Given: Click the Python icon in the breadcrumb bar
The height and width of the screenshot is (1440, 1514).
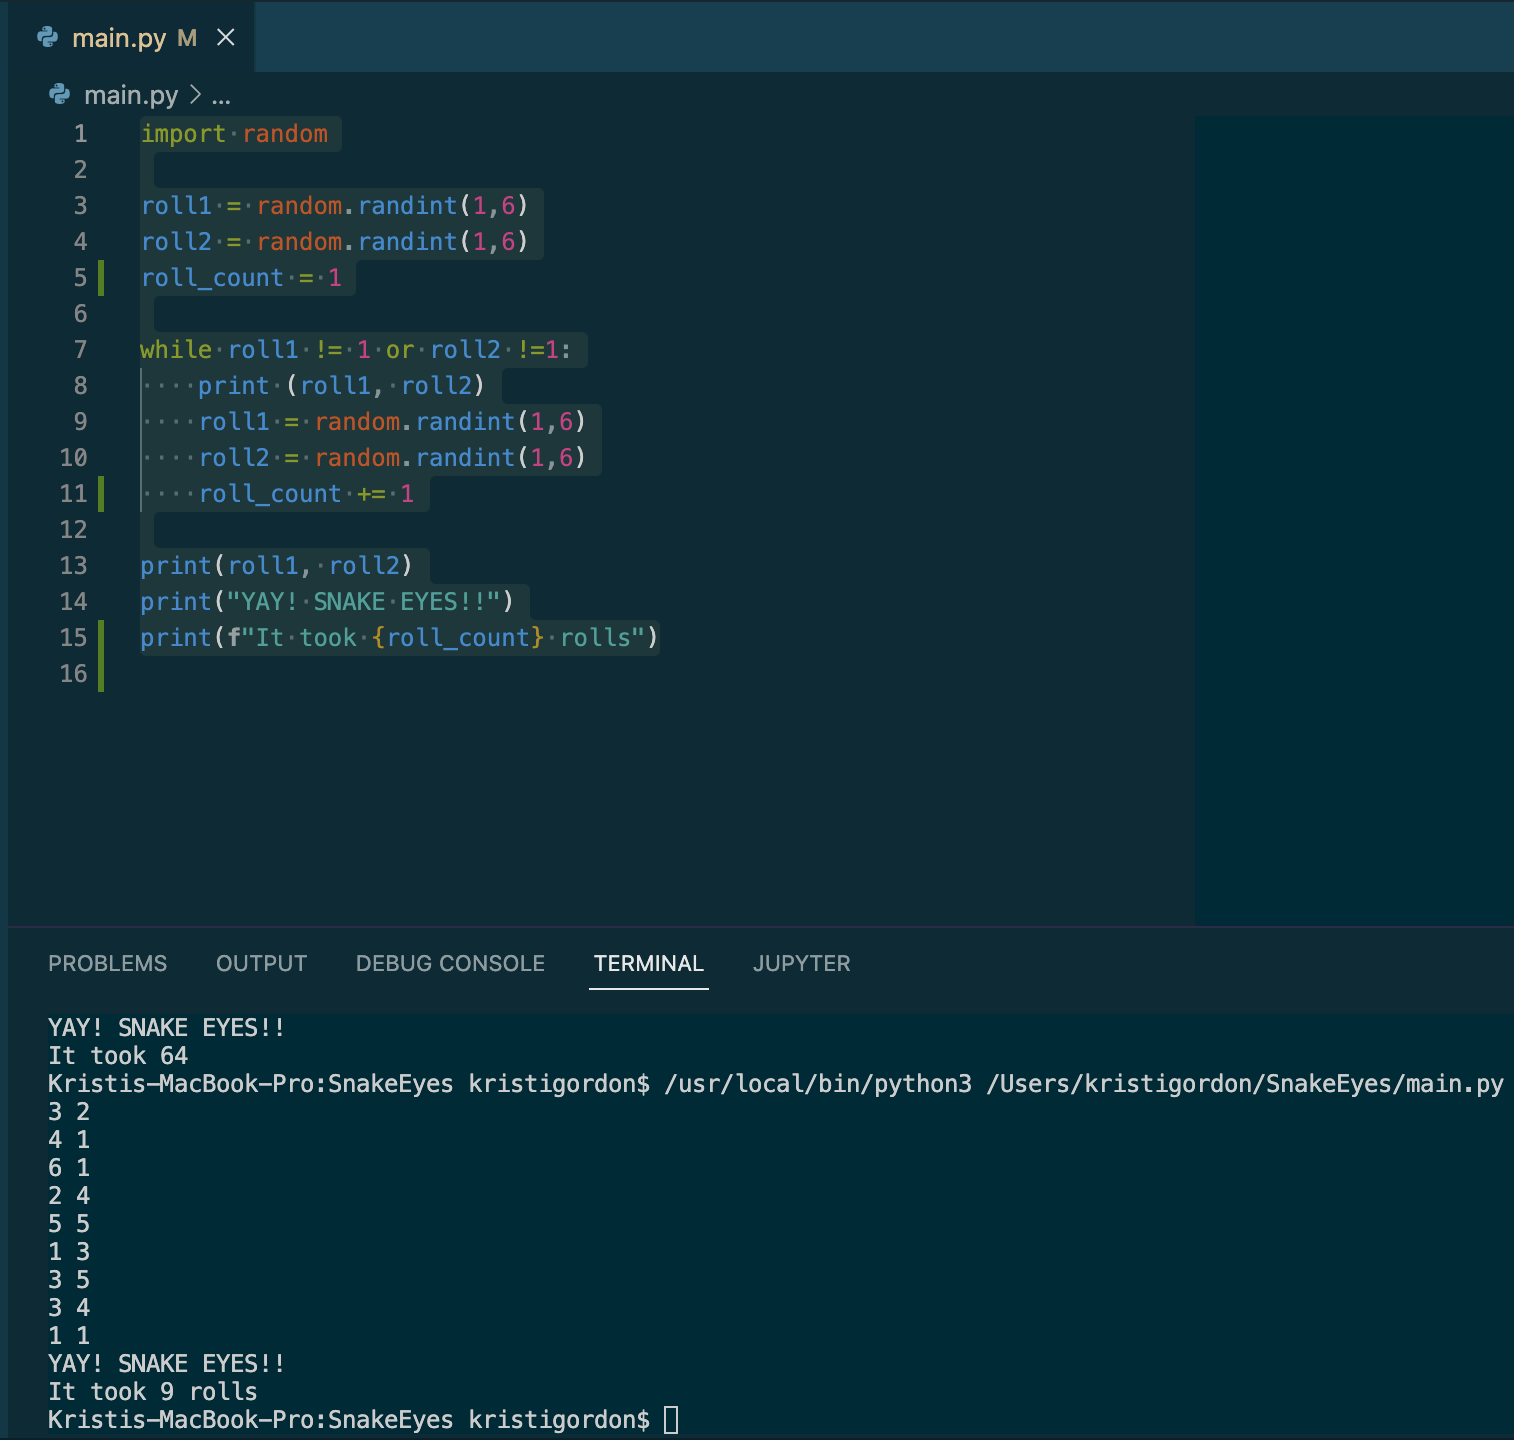Looking at the screenshot, I should click(59, 95).
